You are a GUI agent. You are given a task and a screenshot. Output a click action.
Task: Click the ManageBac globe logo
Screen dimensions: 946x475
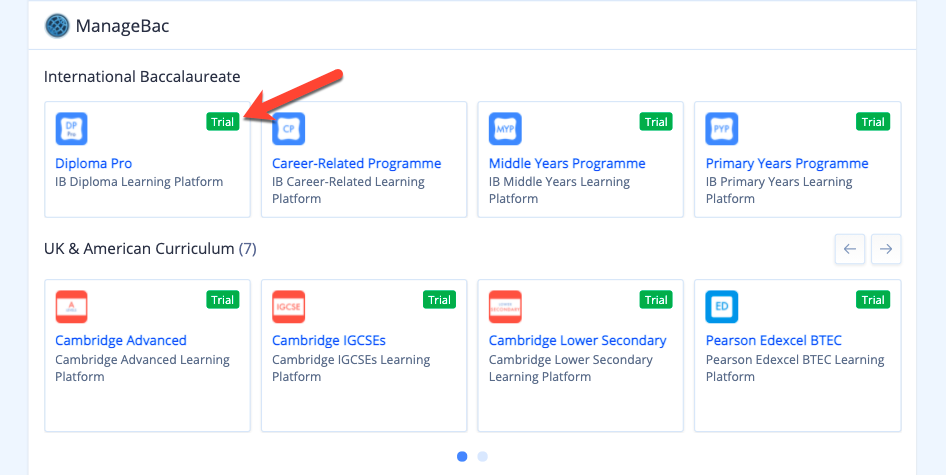click(57, 27)
